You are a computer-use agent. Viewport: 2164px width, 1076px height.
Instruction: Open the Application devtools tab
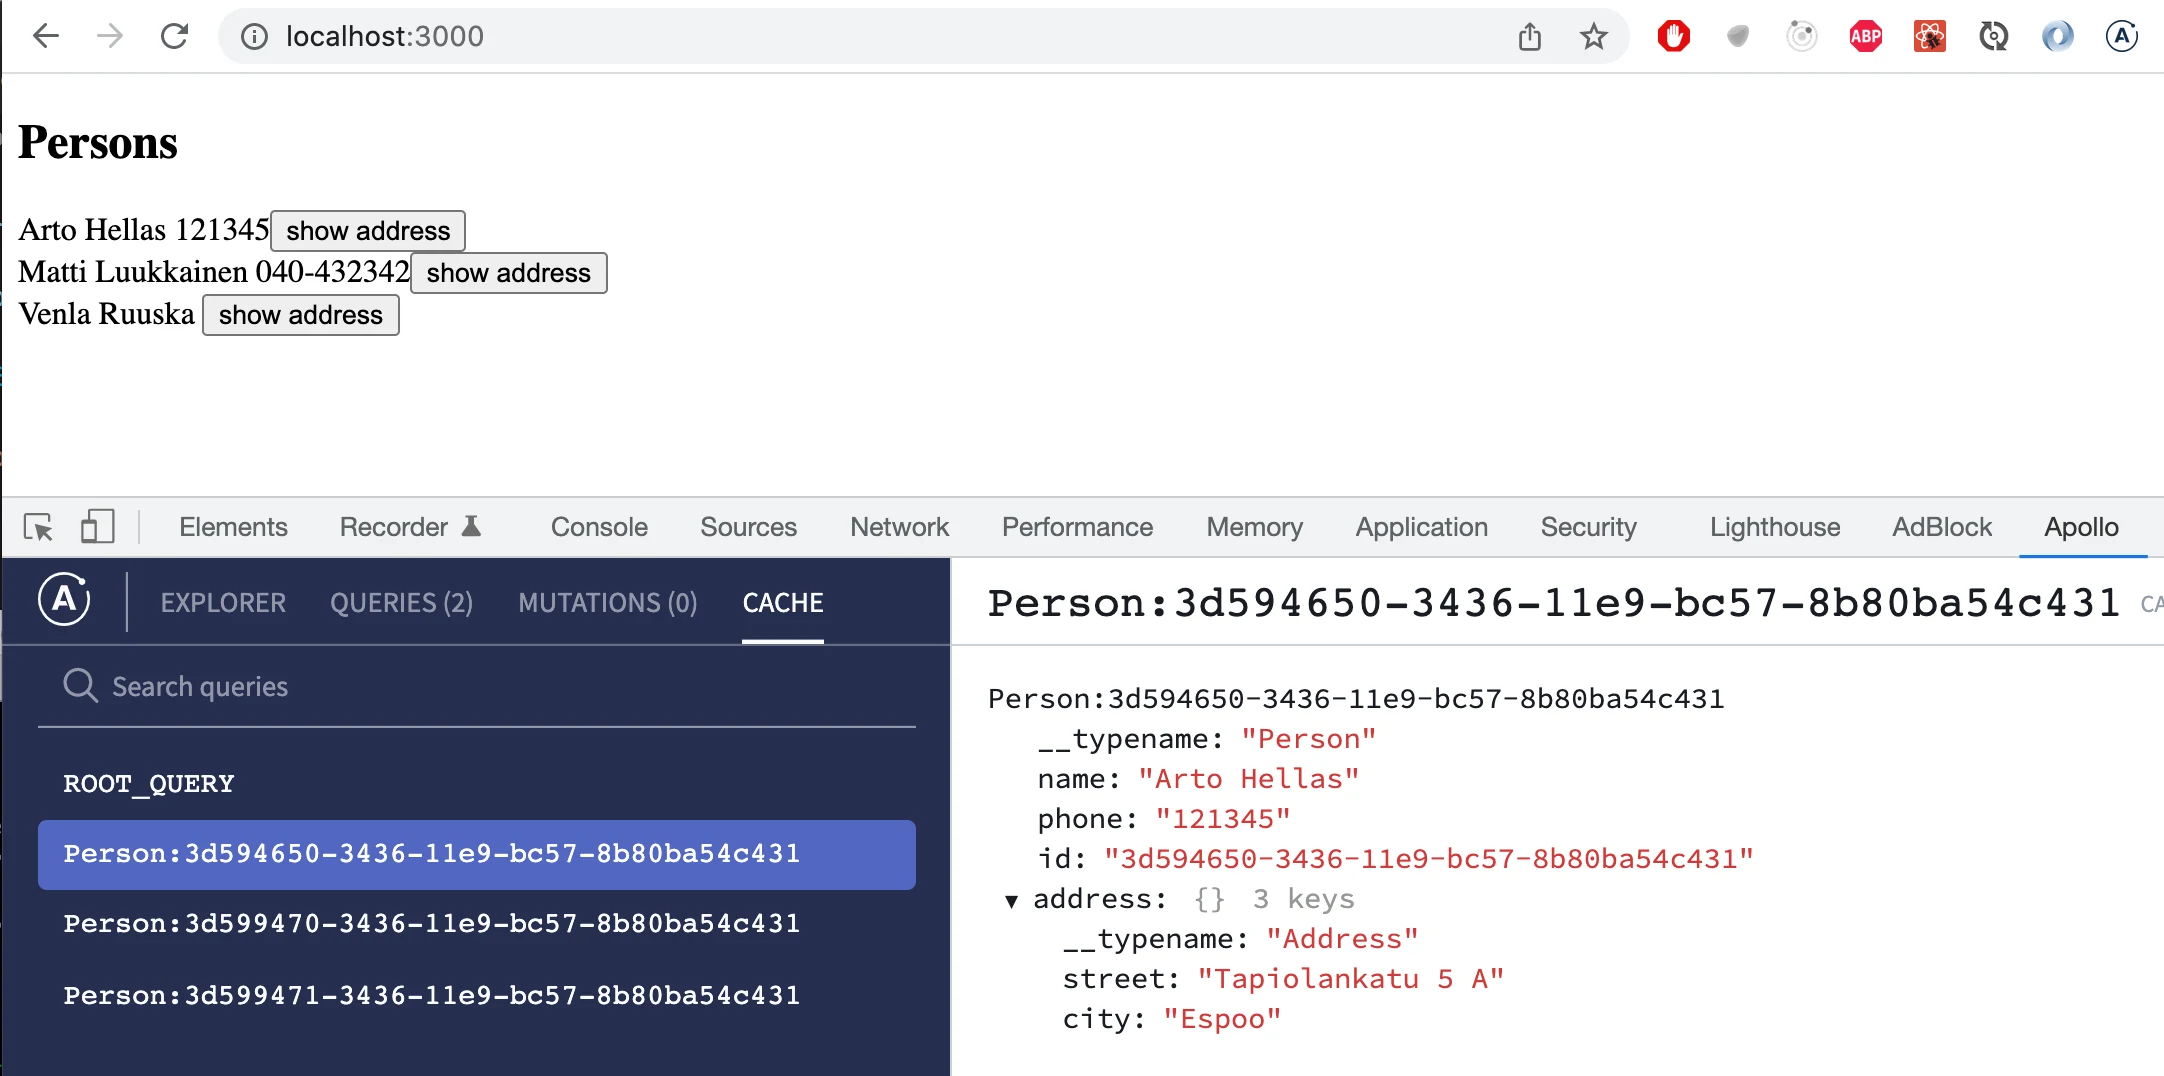(1421, 527)
